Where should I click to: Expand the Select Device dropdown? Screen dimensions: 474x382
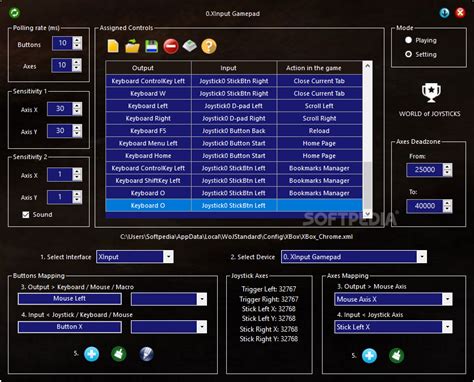(x=354, y=257)
